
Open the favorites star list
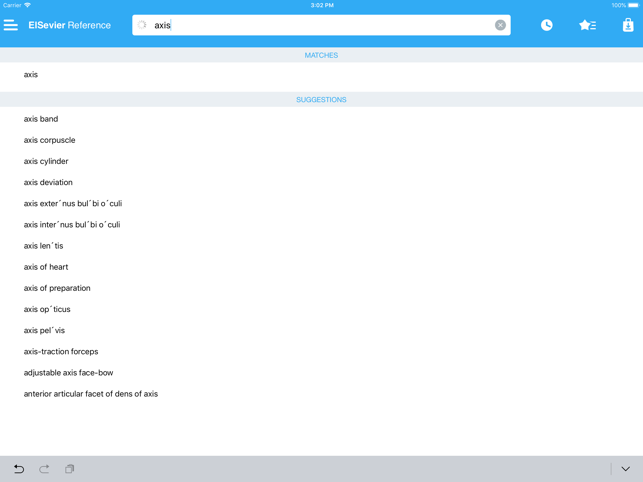click(587, 25)
